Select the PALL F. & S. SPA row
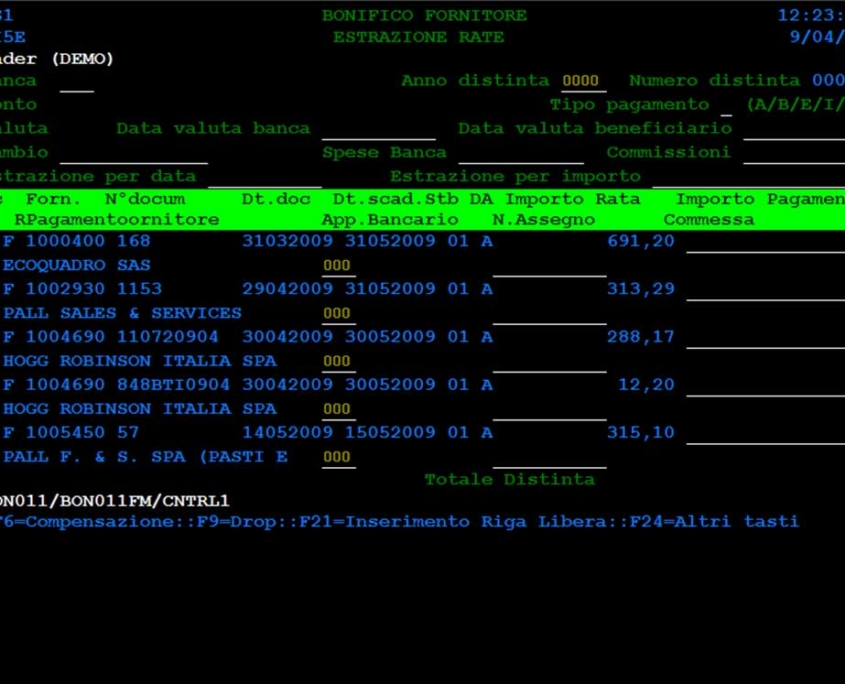Viewport: 845px width, 684px height. coord(146,457)
